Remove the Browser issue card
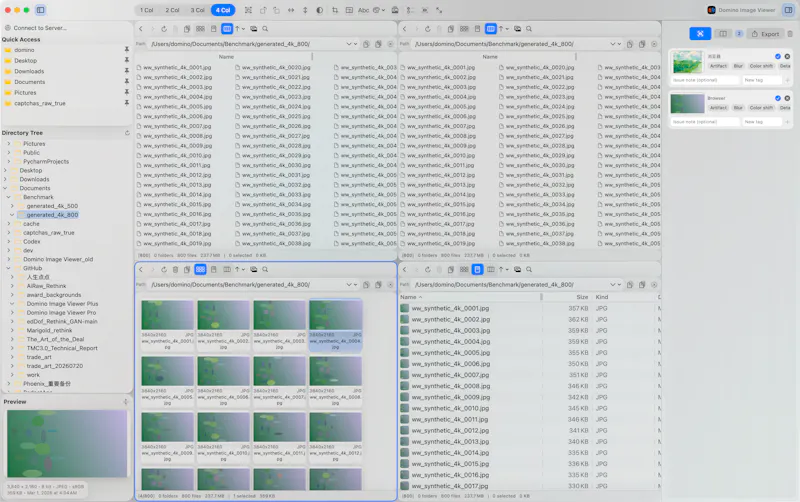Screen dimensions: 800x502 click(x=787, y=98)
